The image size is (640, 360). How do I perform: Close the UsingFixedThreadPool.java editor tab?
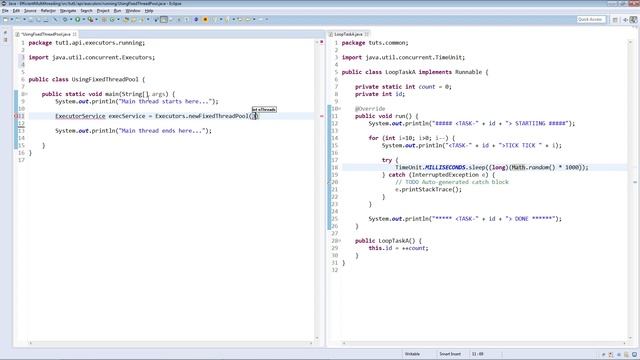coord(74,34)
